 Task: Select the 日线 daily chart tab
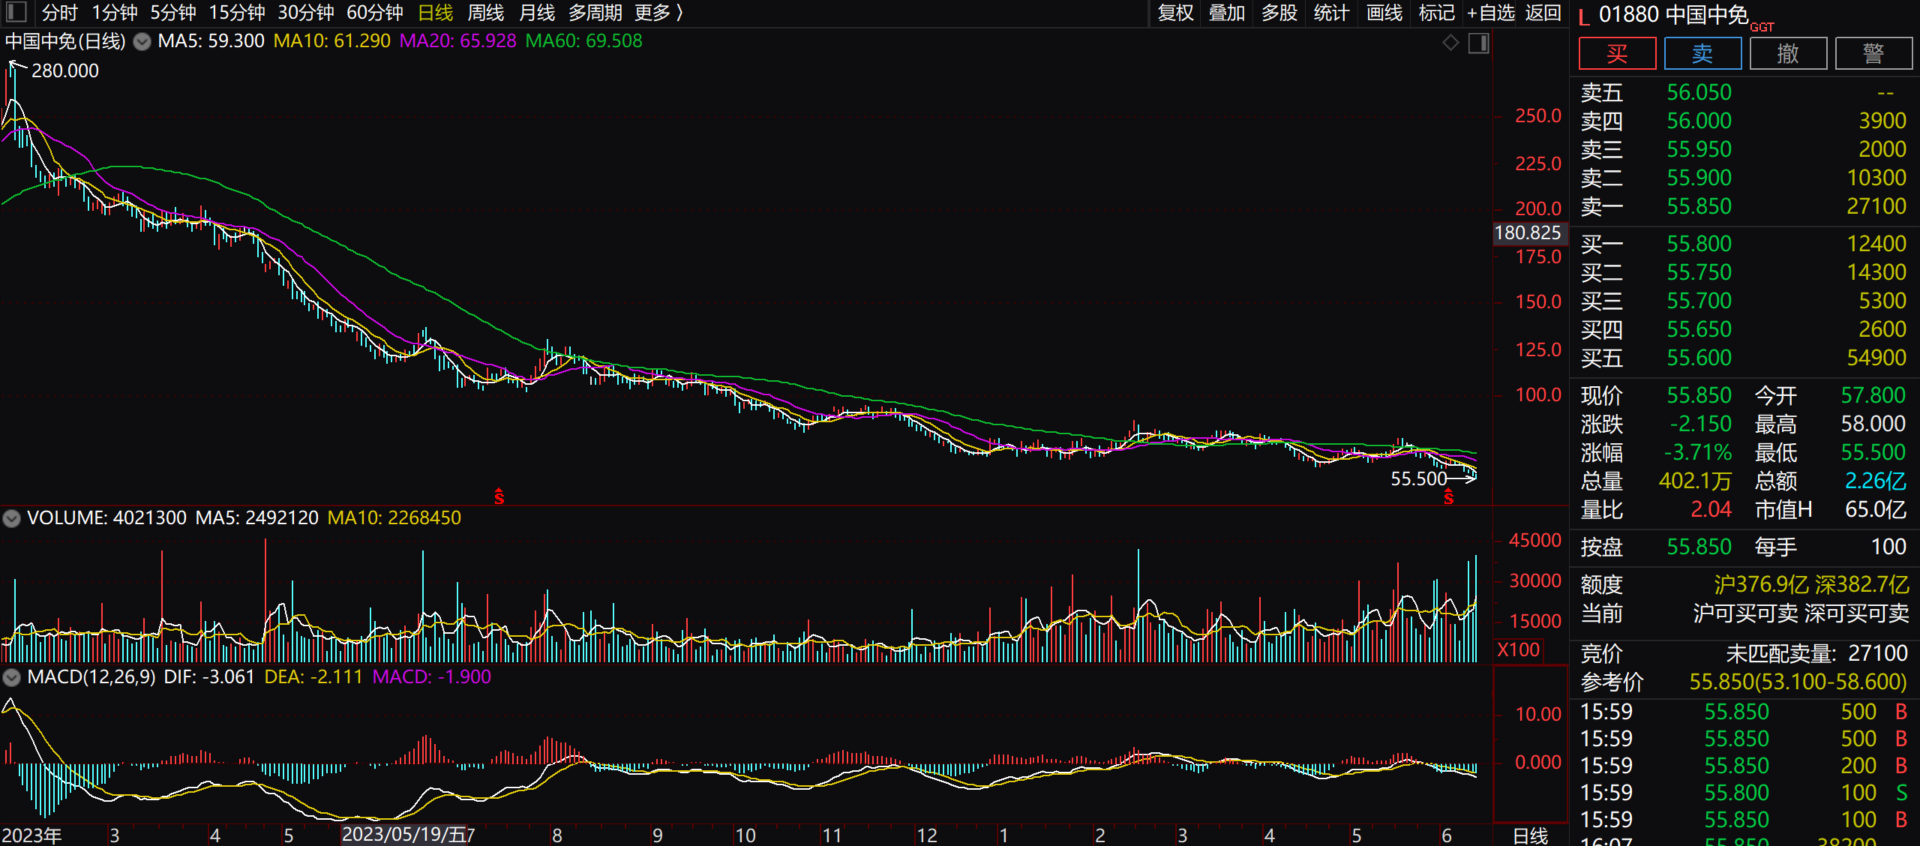pyautogui.click(x=435, y=13)
